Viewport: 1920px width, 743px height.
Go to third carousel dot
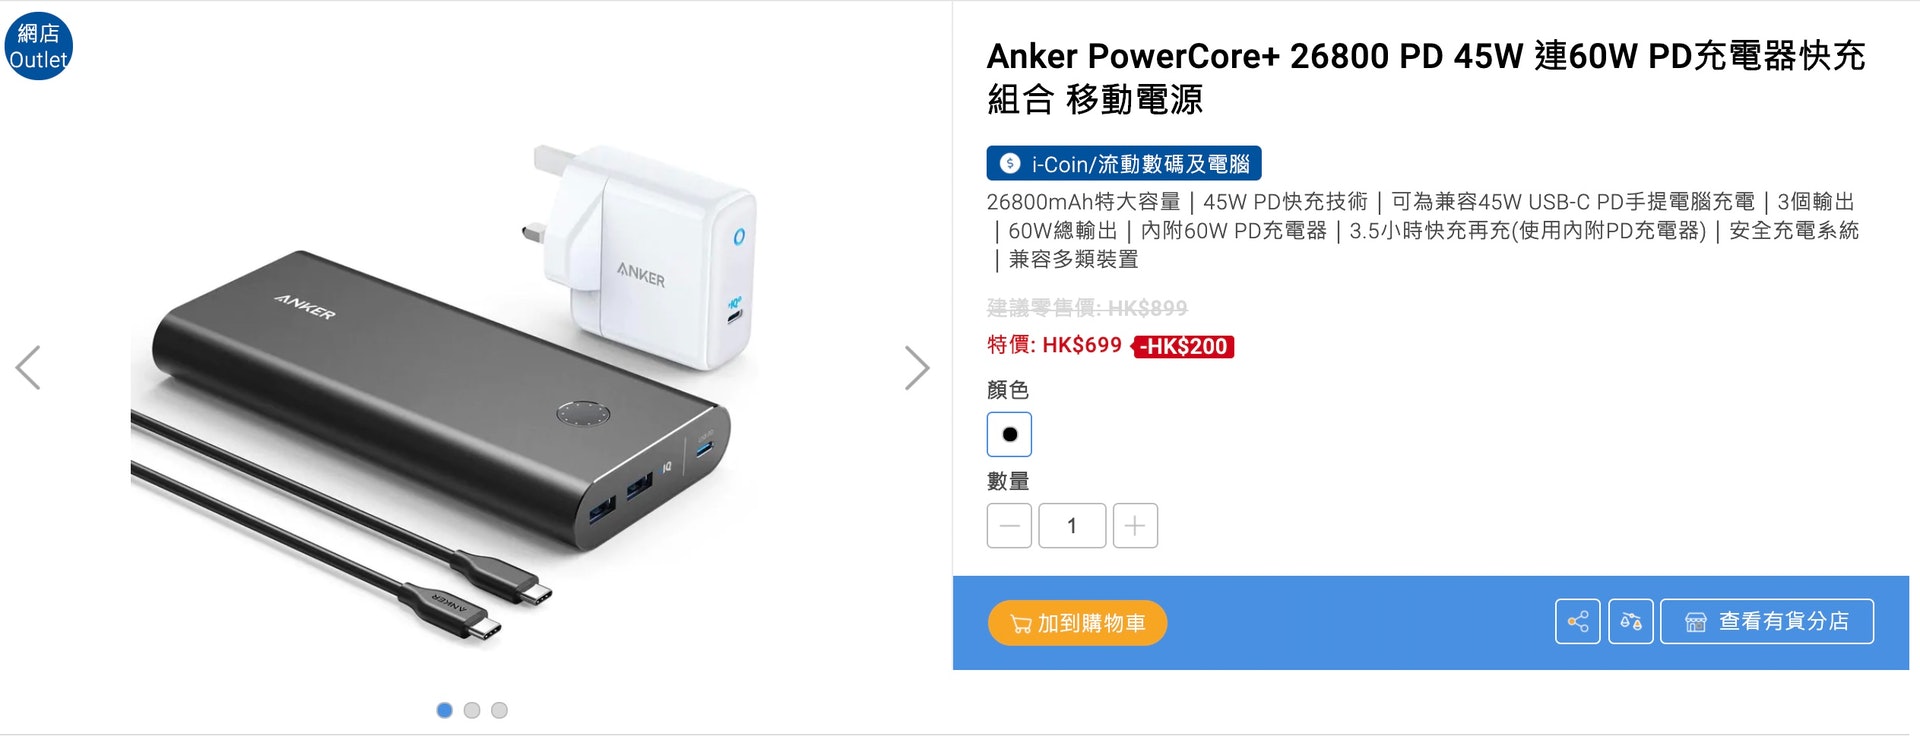coord(499,710)
